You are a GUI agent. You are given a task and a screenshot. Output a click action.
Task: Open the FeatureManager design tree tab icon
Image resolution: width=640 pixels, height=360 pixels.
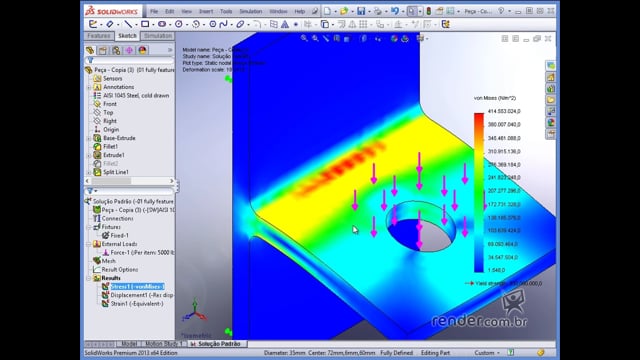click(90, 50)
